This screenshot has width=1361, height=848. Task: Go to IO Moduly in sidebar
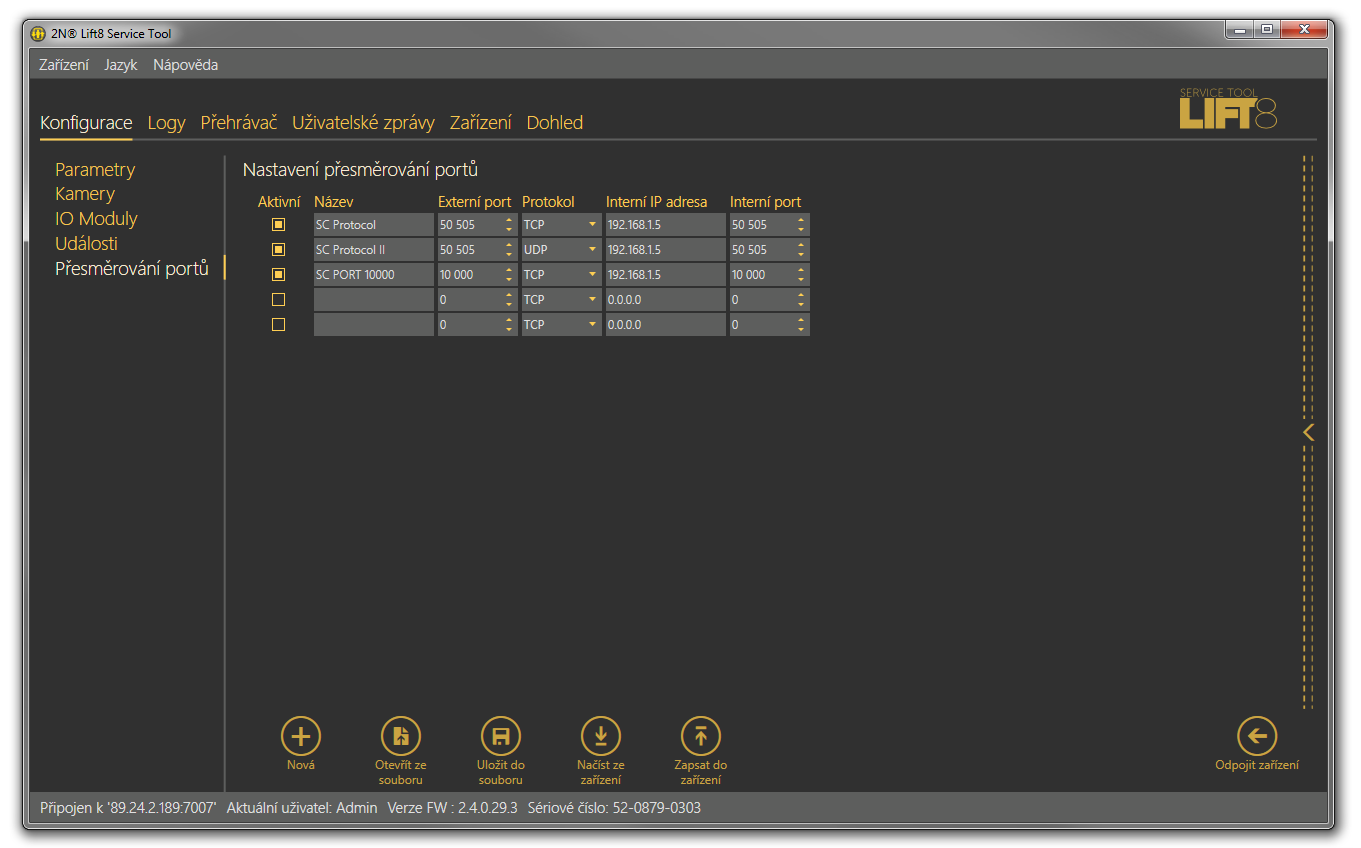[96, 219]
